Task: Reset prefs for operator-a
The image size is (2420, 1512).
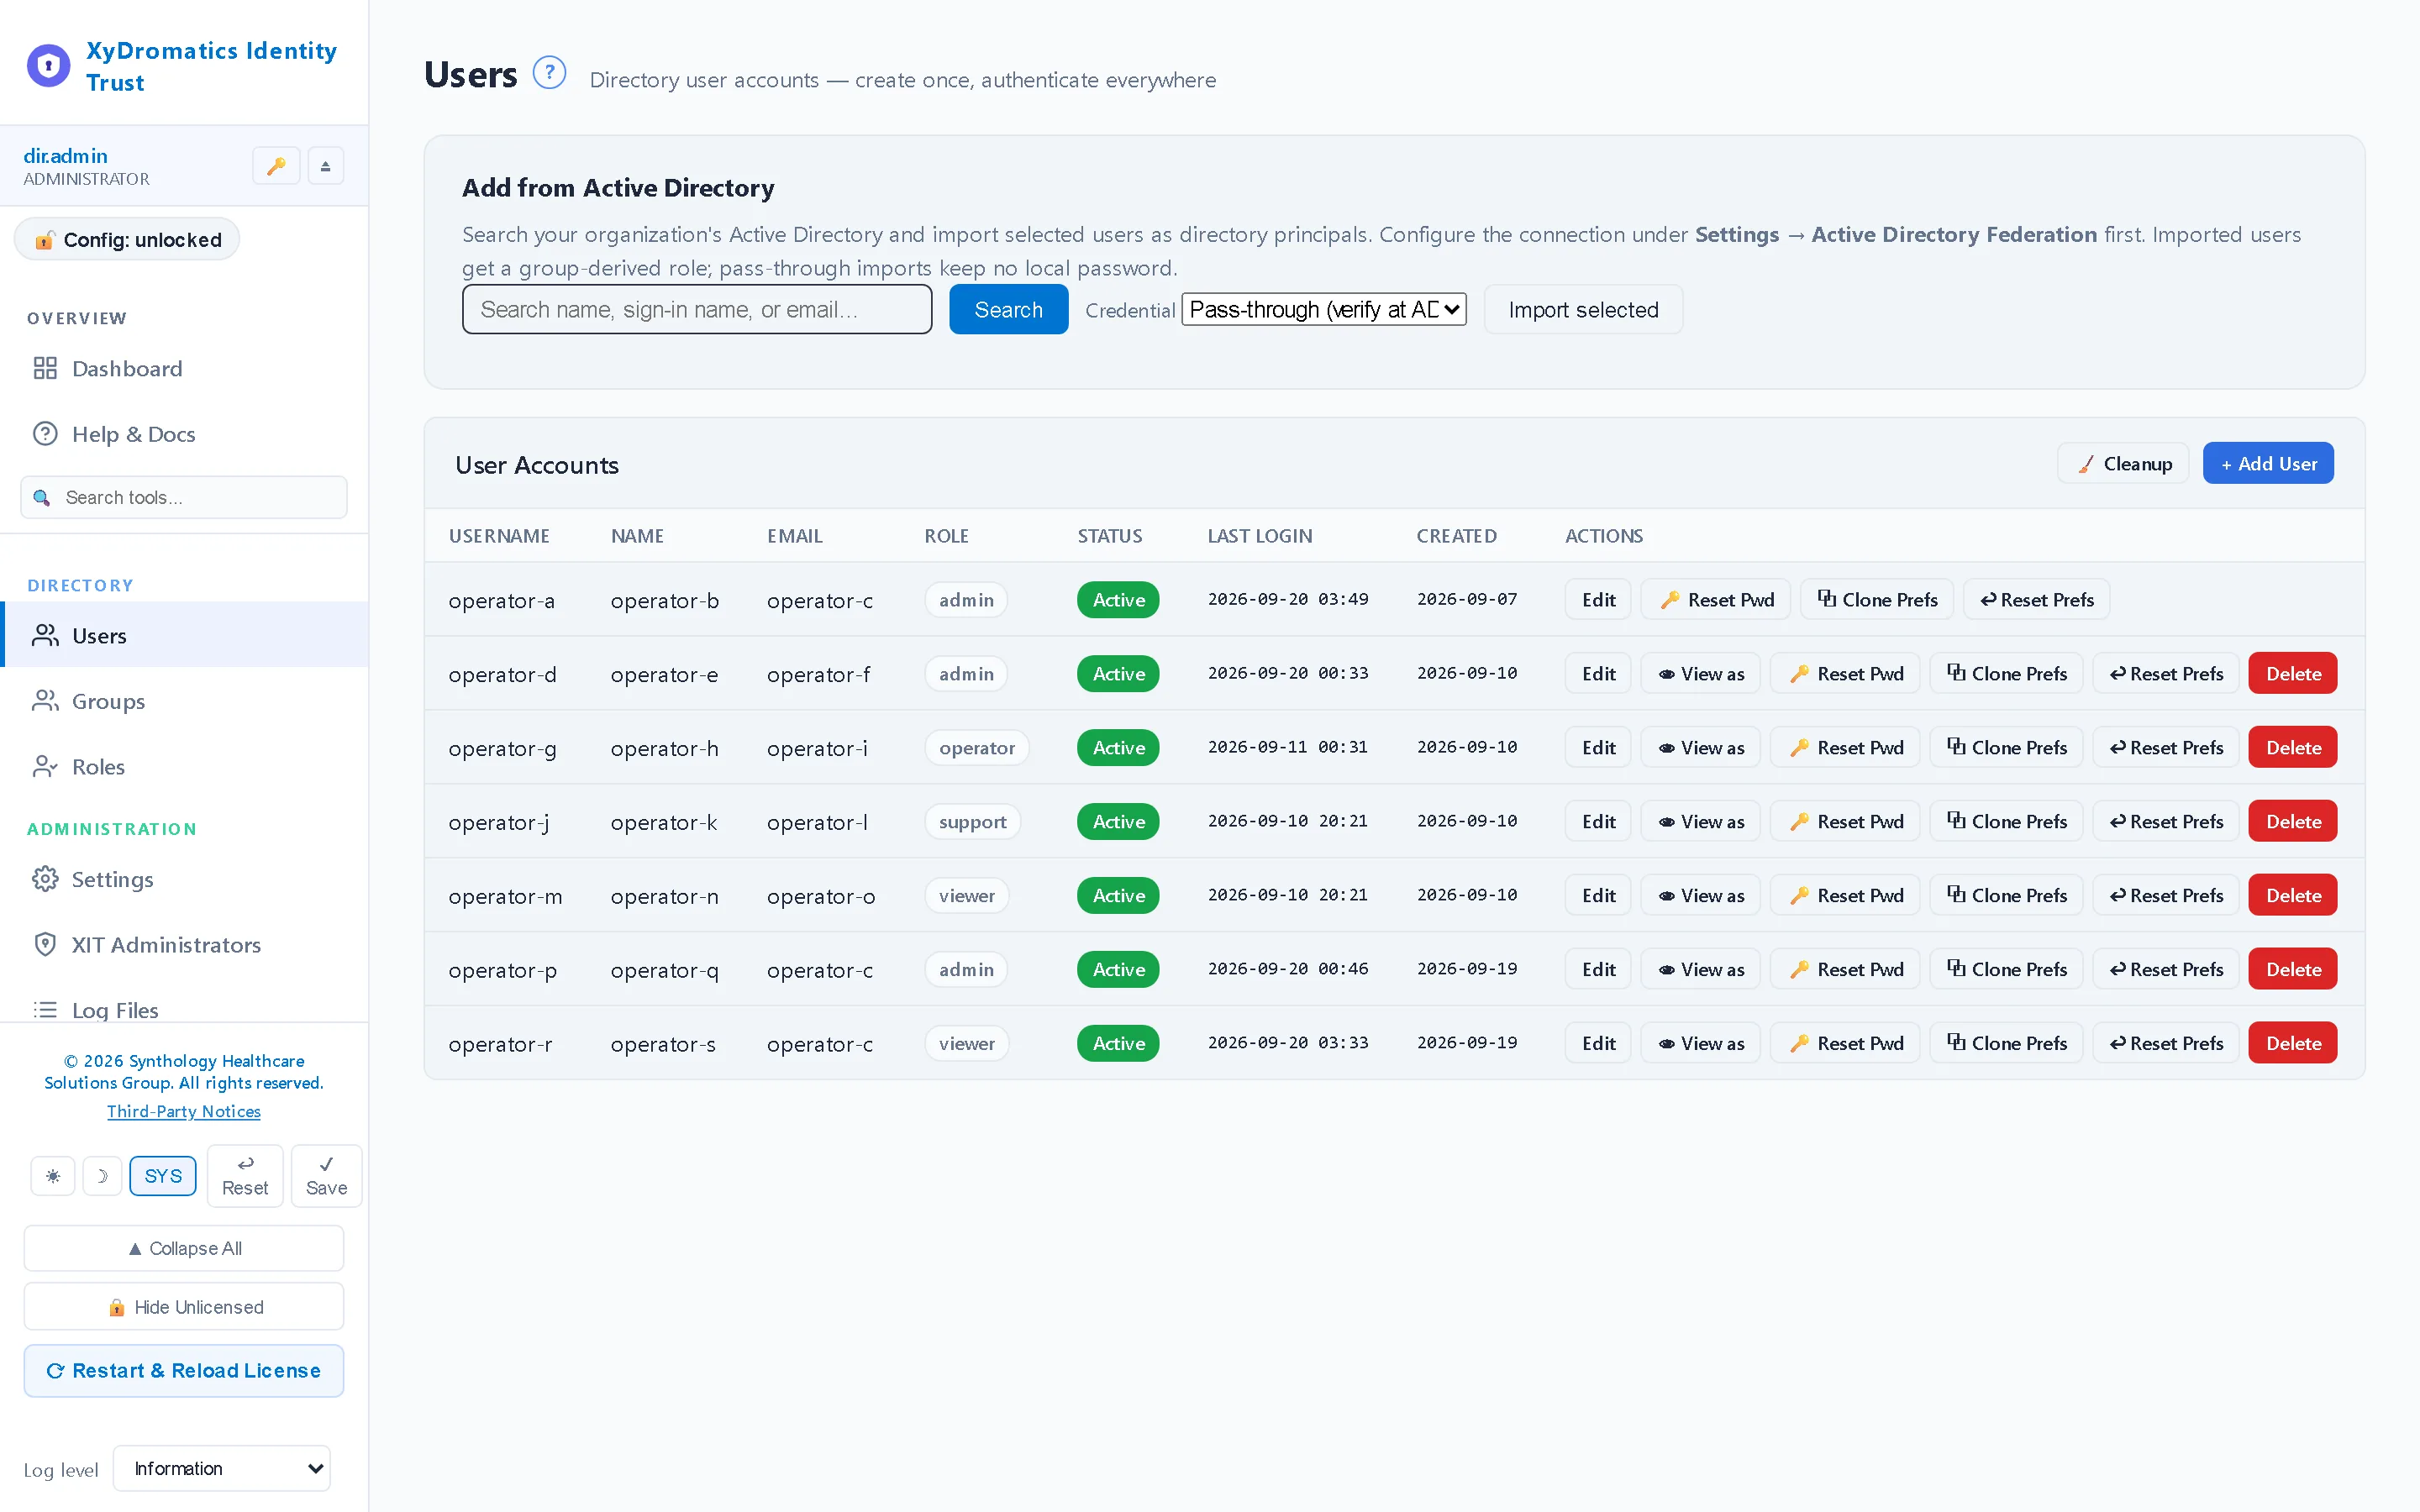Action: 2037,600
